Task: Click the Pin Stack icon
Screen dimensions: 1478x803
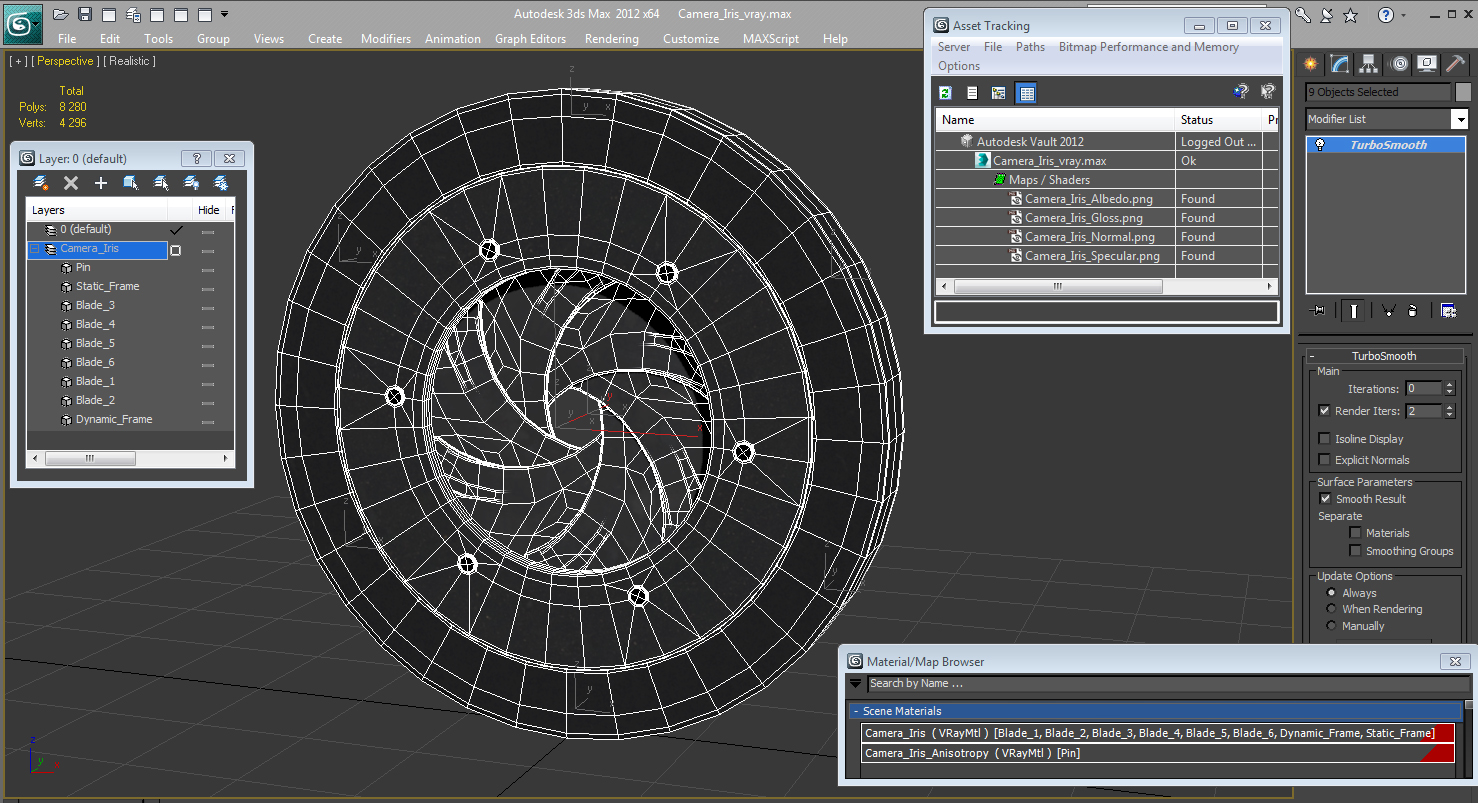Action: coord(1318,311)
